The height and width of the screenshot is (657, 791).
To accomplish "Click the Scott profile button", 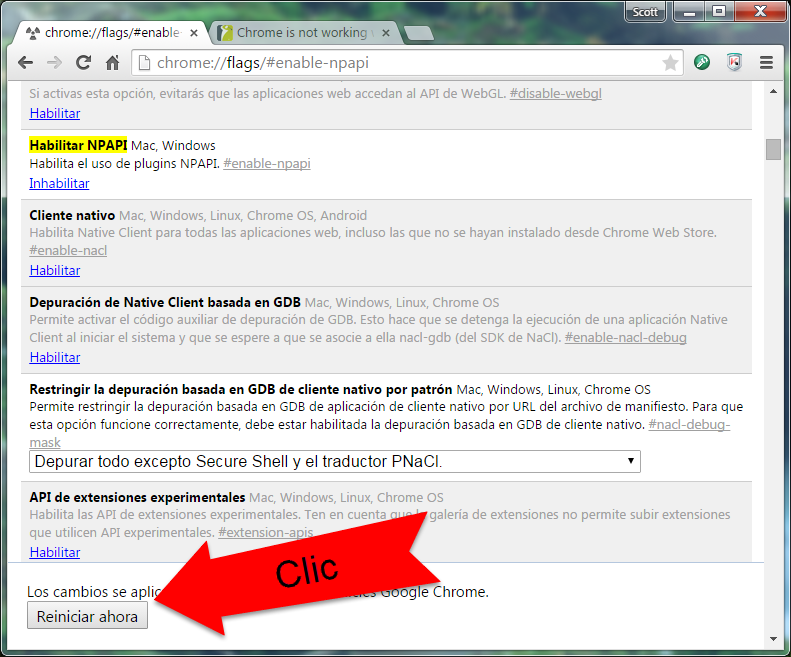I will pos(646,12).
